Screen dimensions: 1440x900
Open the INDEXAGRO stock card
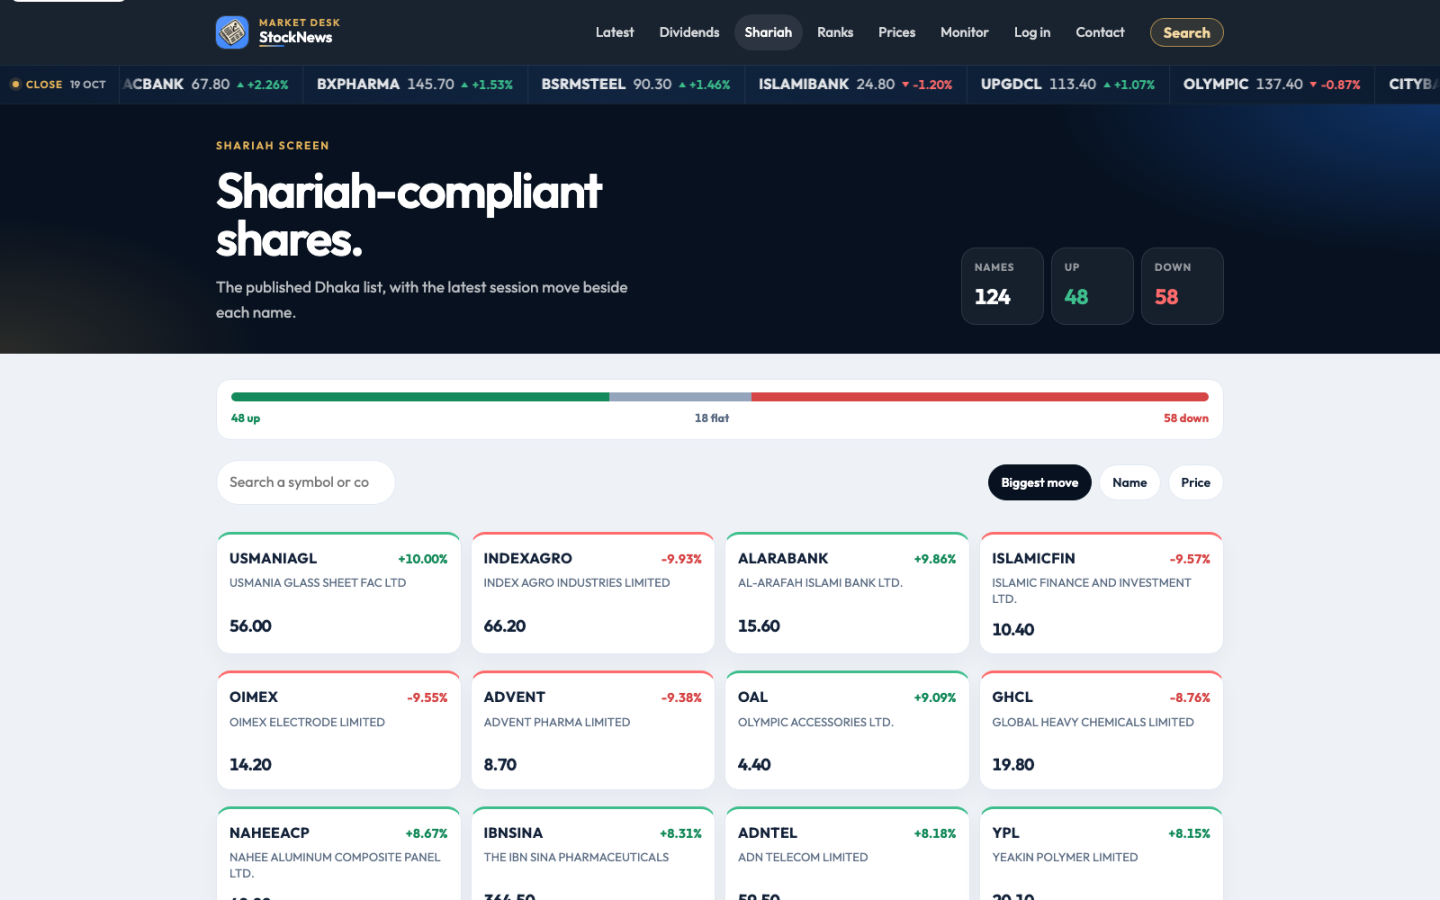pos(592,593)
